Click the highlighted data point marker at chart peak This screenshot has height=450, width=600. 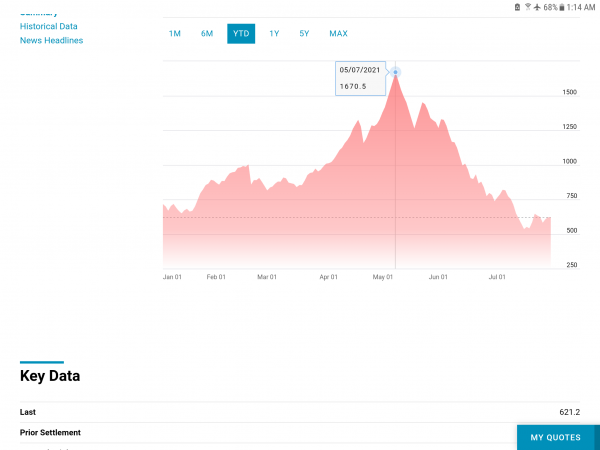(396, 72)
